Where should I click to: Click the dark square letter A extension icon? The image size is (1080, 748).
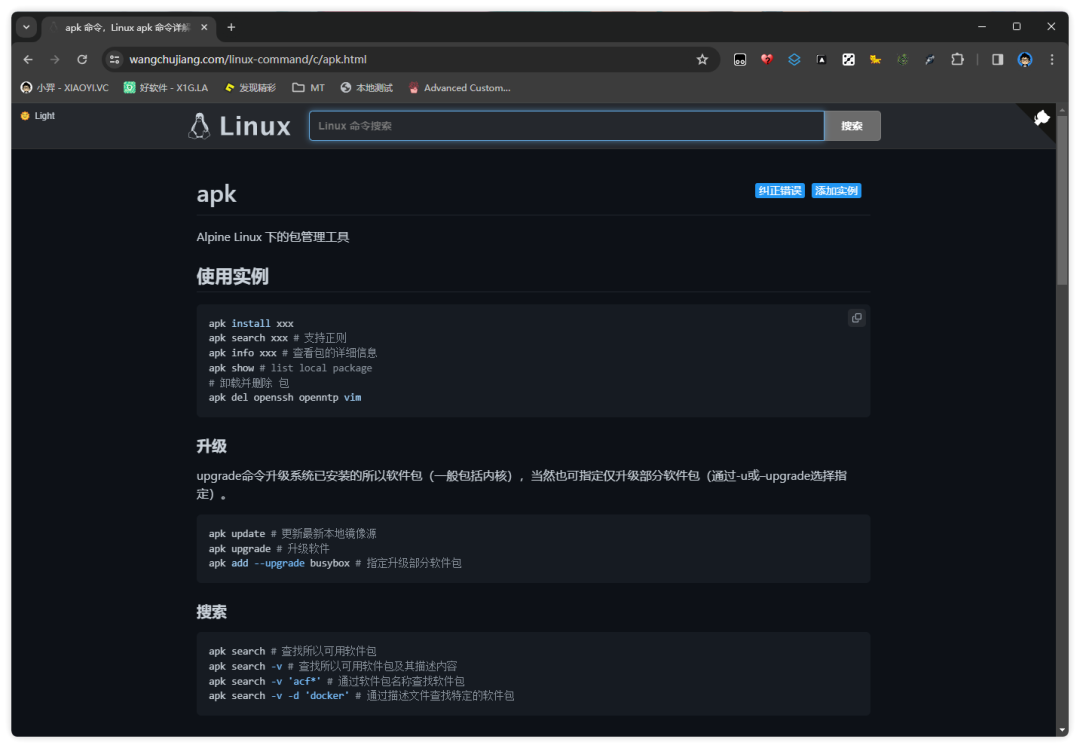click(x=821, y=60)
